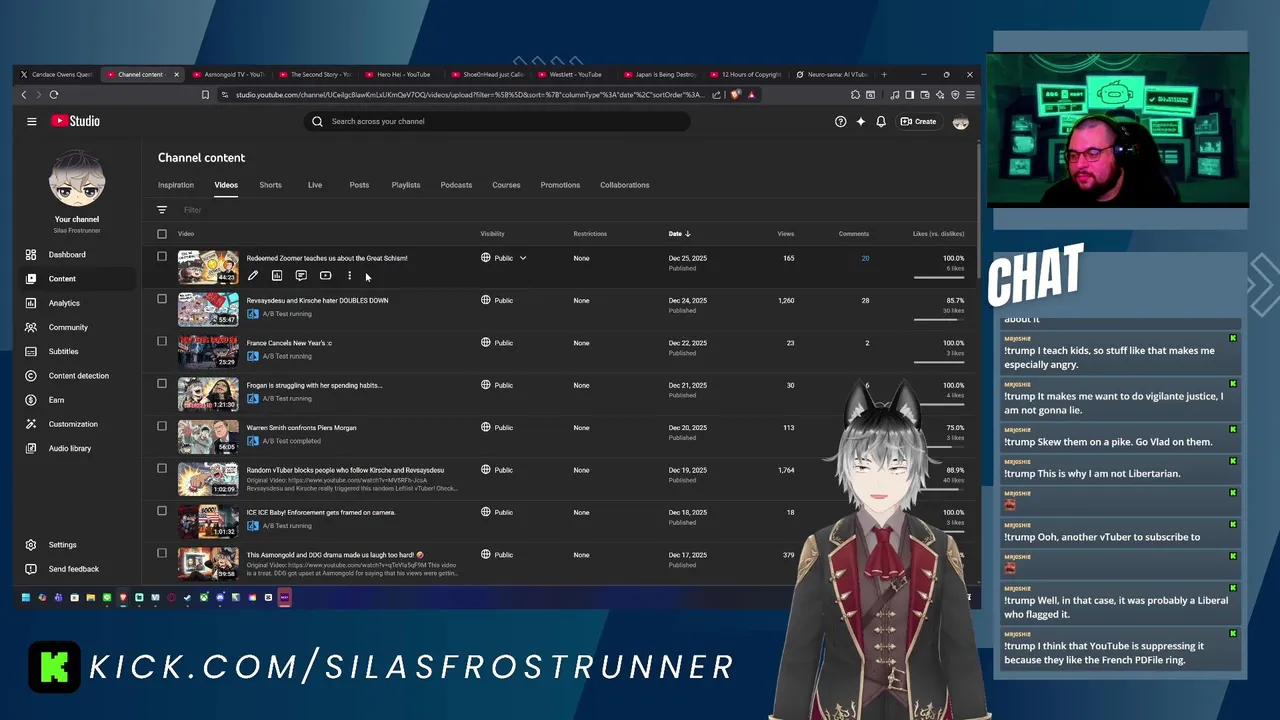The width and height of the screenshot is (1280, 720).
Task: Open the account avatar menu
Action: click(961, 121)
